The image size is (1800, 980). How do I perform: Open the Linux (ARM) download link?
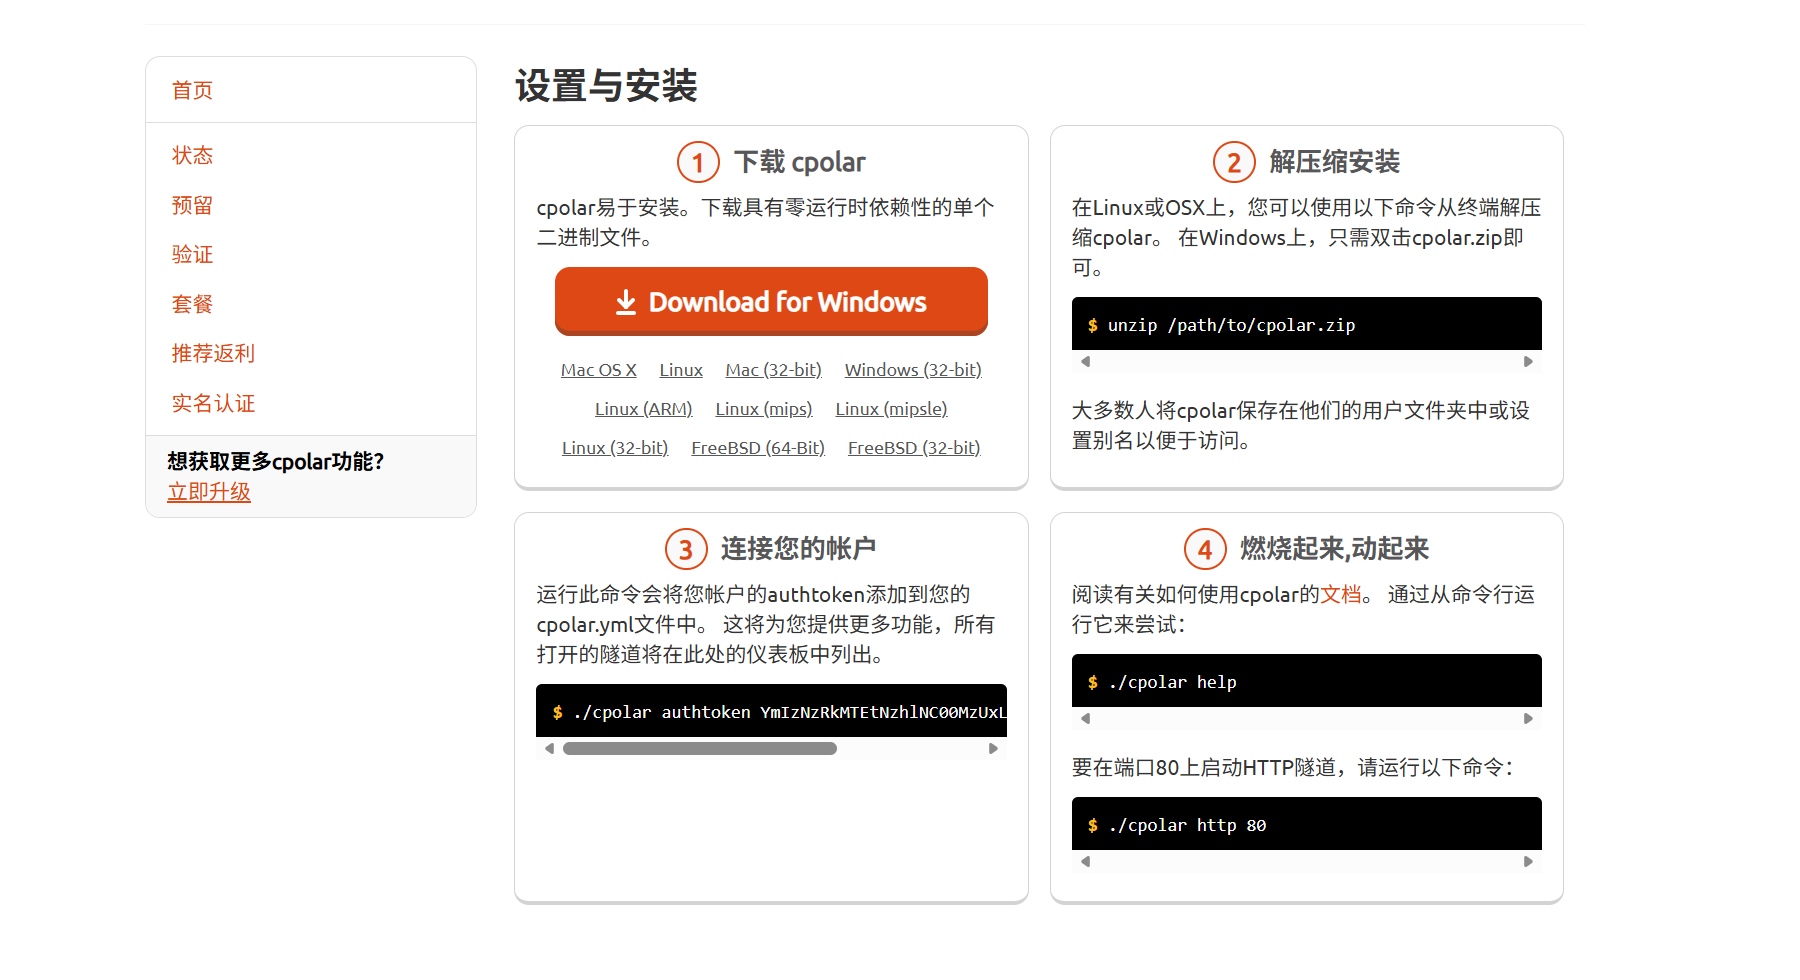click(643, 409)
